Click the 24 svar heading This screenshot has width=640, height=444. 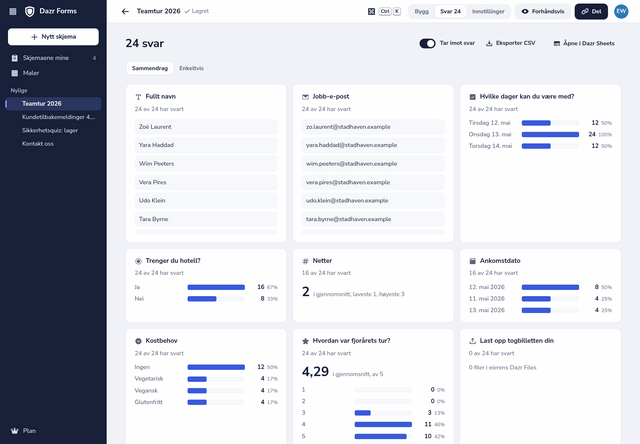[144, 43]
